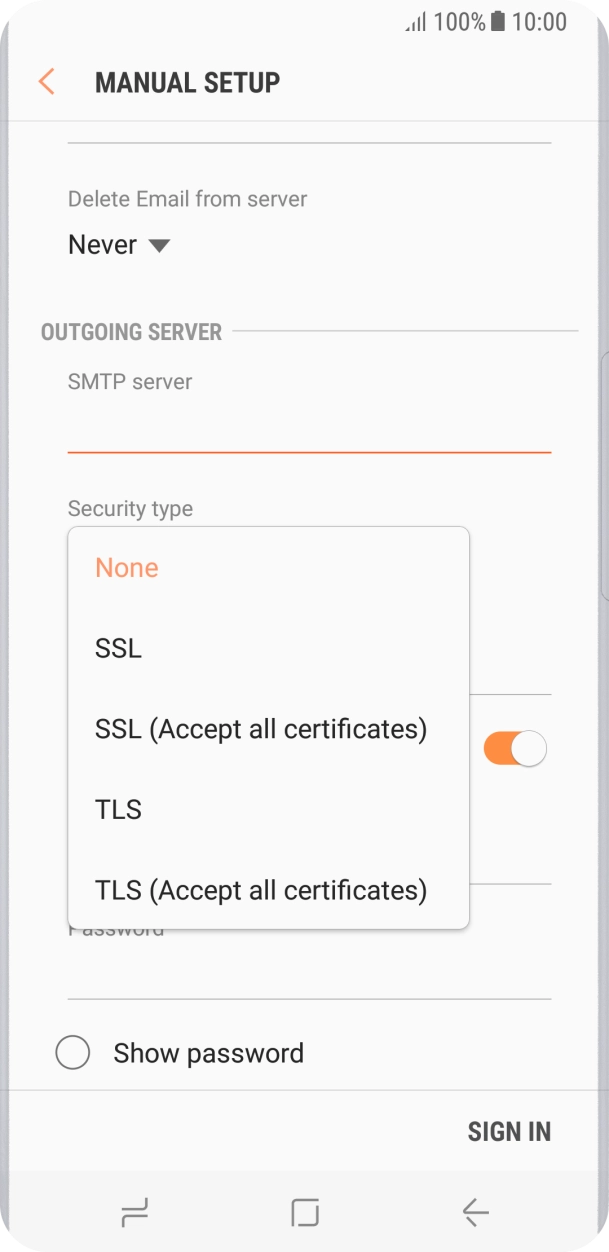
Task: Tap the battery status icon
Action: (x=498, y=22)
